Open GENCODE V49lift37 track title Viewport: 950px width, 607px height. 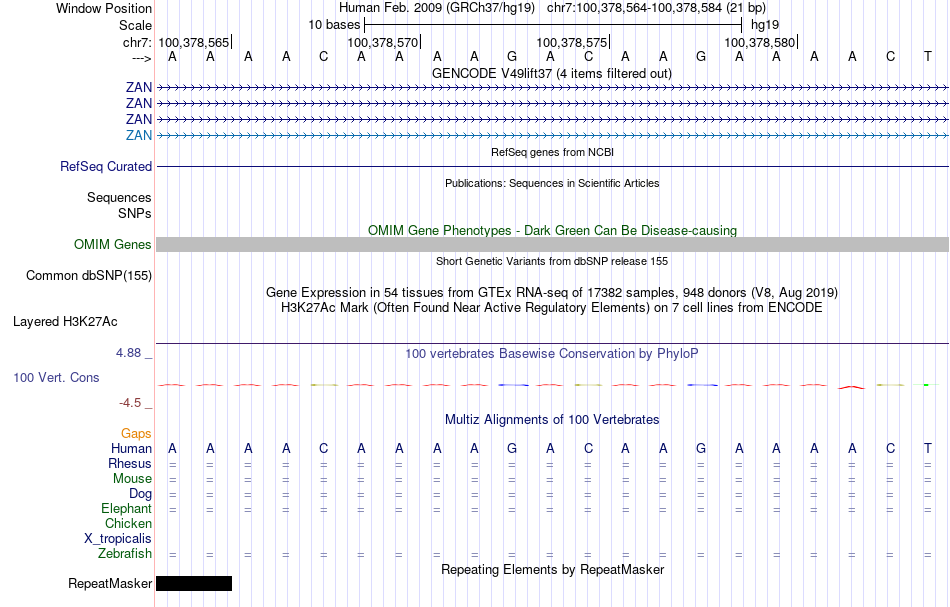[x=551, y=73]
